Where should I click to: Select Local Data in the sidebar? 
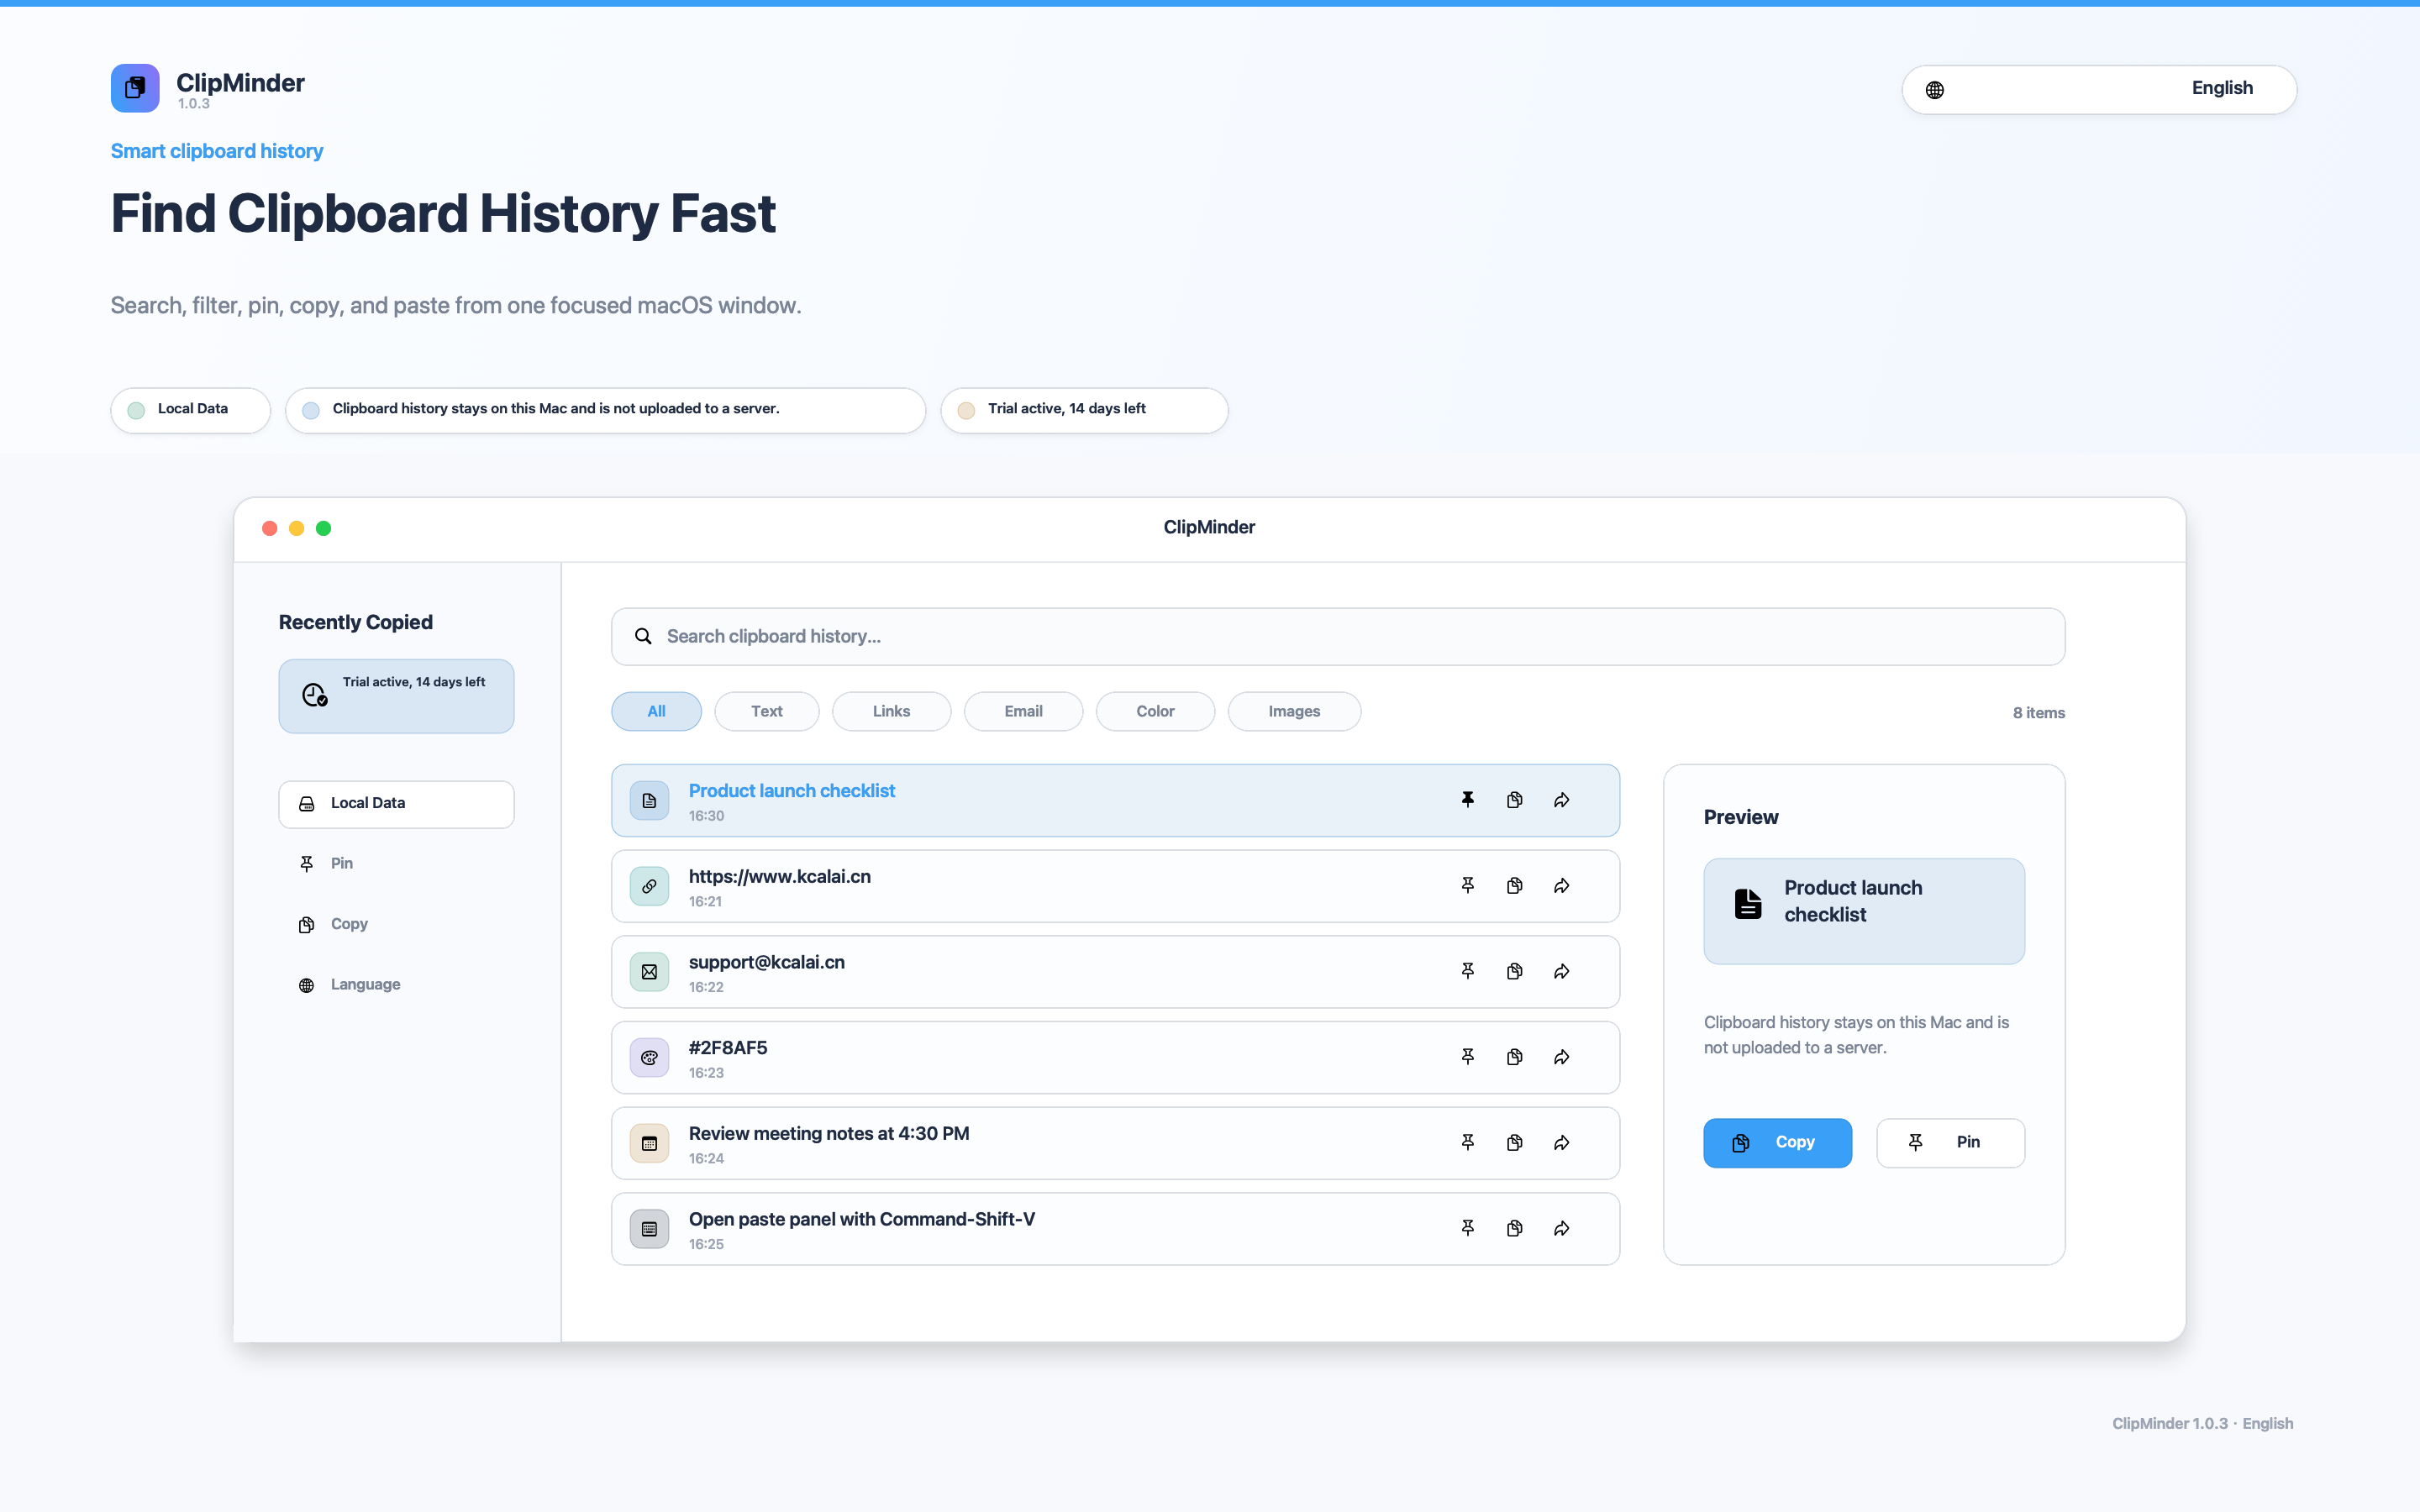click(396, 804)
